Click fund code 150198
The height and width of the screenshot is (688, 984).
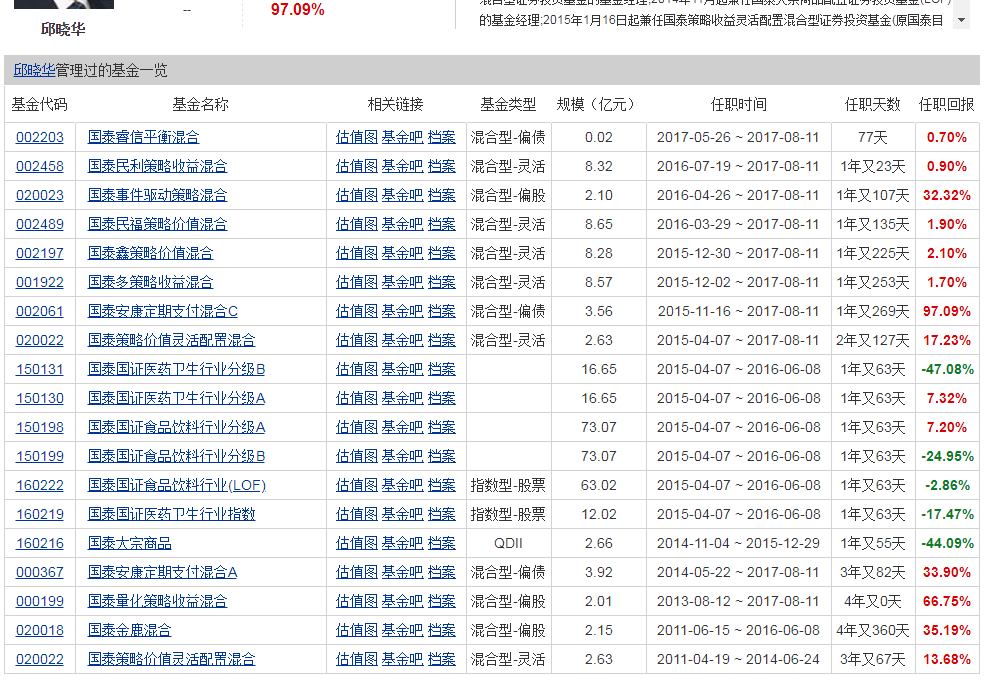click(40, 427)
